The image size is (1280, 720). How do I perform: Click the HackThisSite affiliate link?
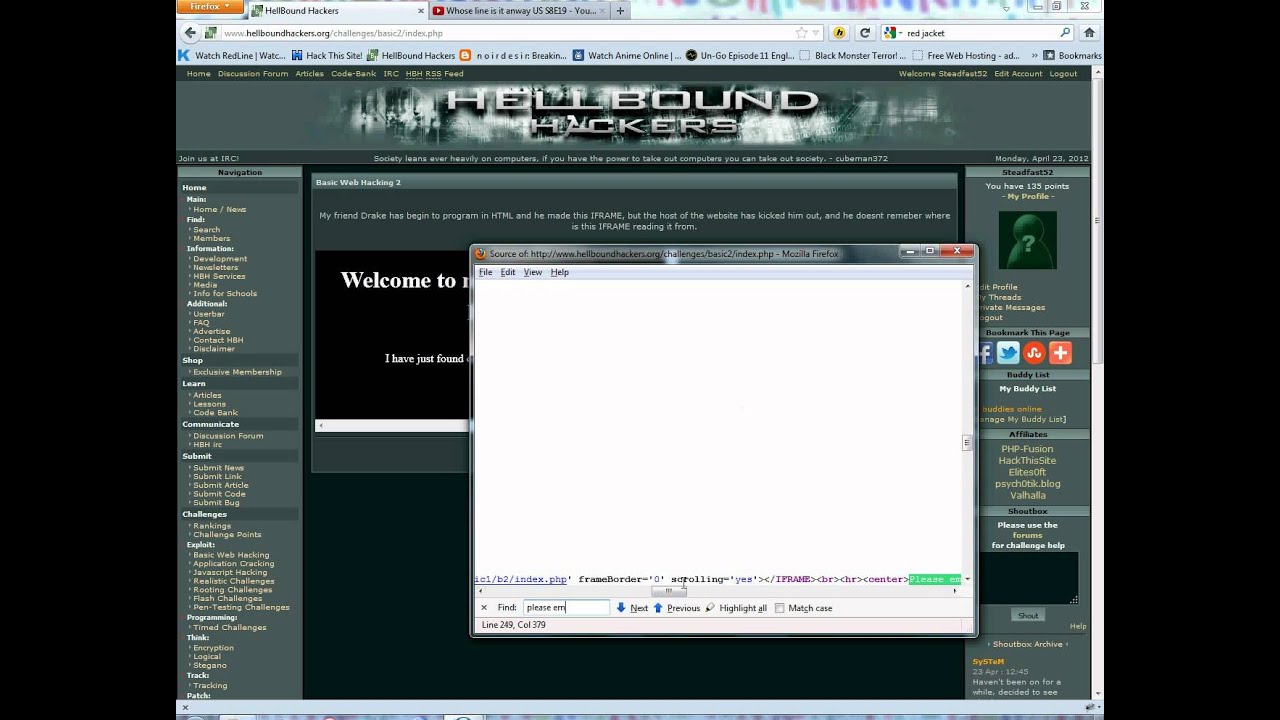(x=1027, y=460)
